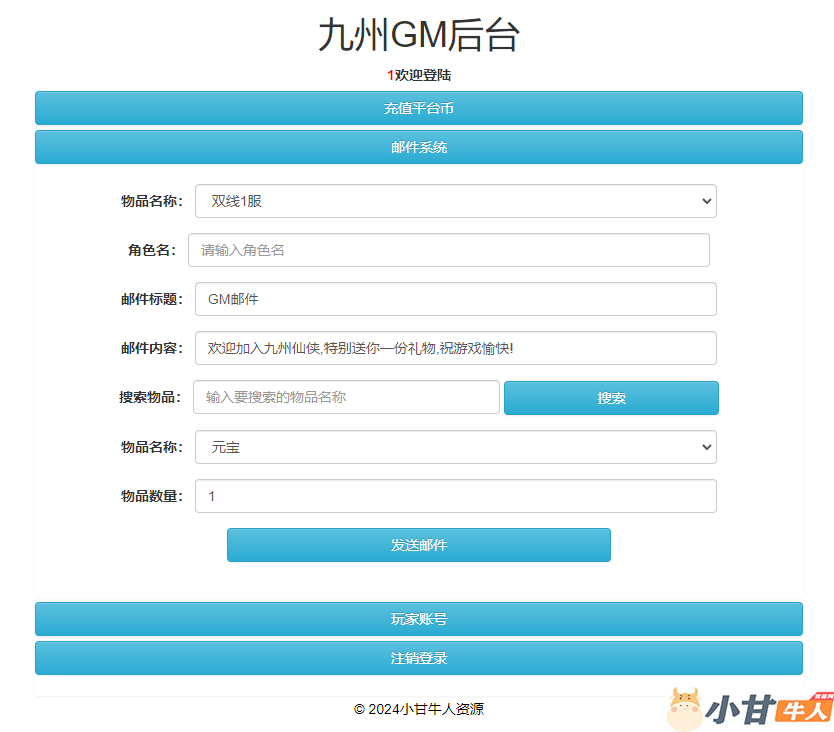Click the 搜索物品 field label
834x732 pixels.
[150, 397]
